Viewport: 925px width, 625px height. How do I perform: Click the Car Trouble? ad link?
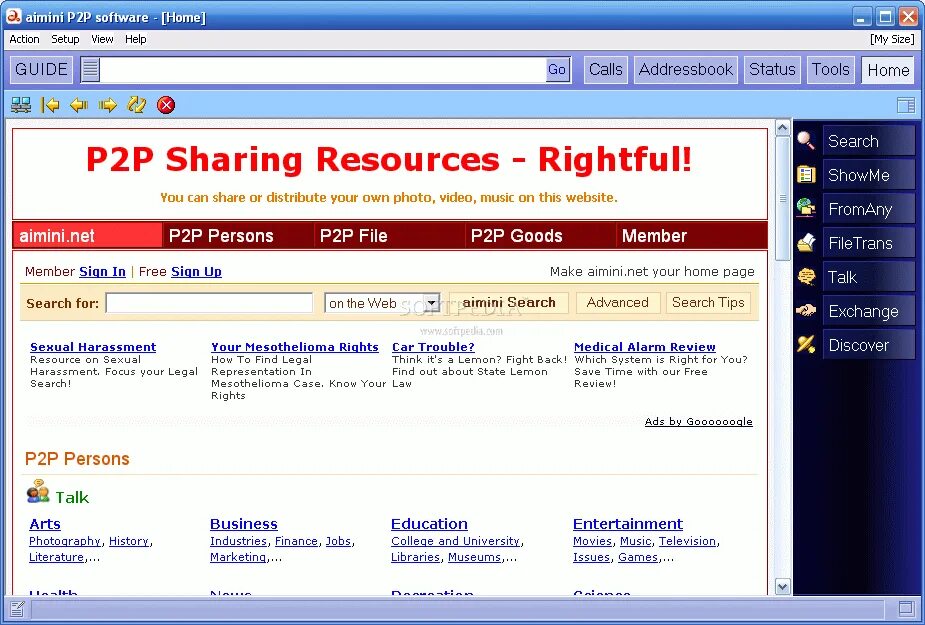[433, 347]
